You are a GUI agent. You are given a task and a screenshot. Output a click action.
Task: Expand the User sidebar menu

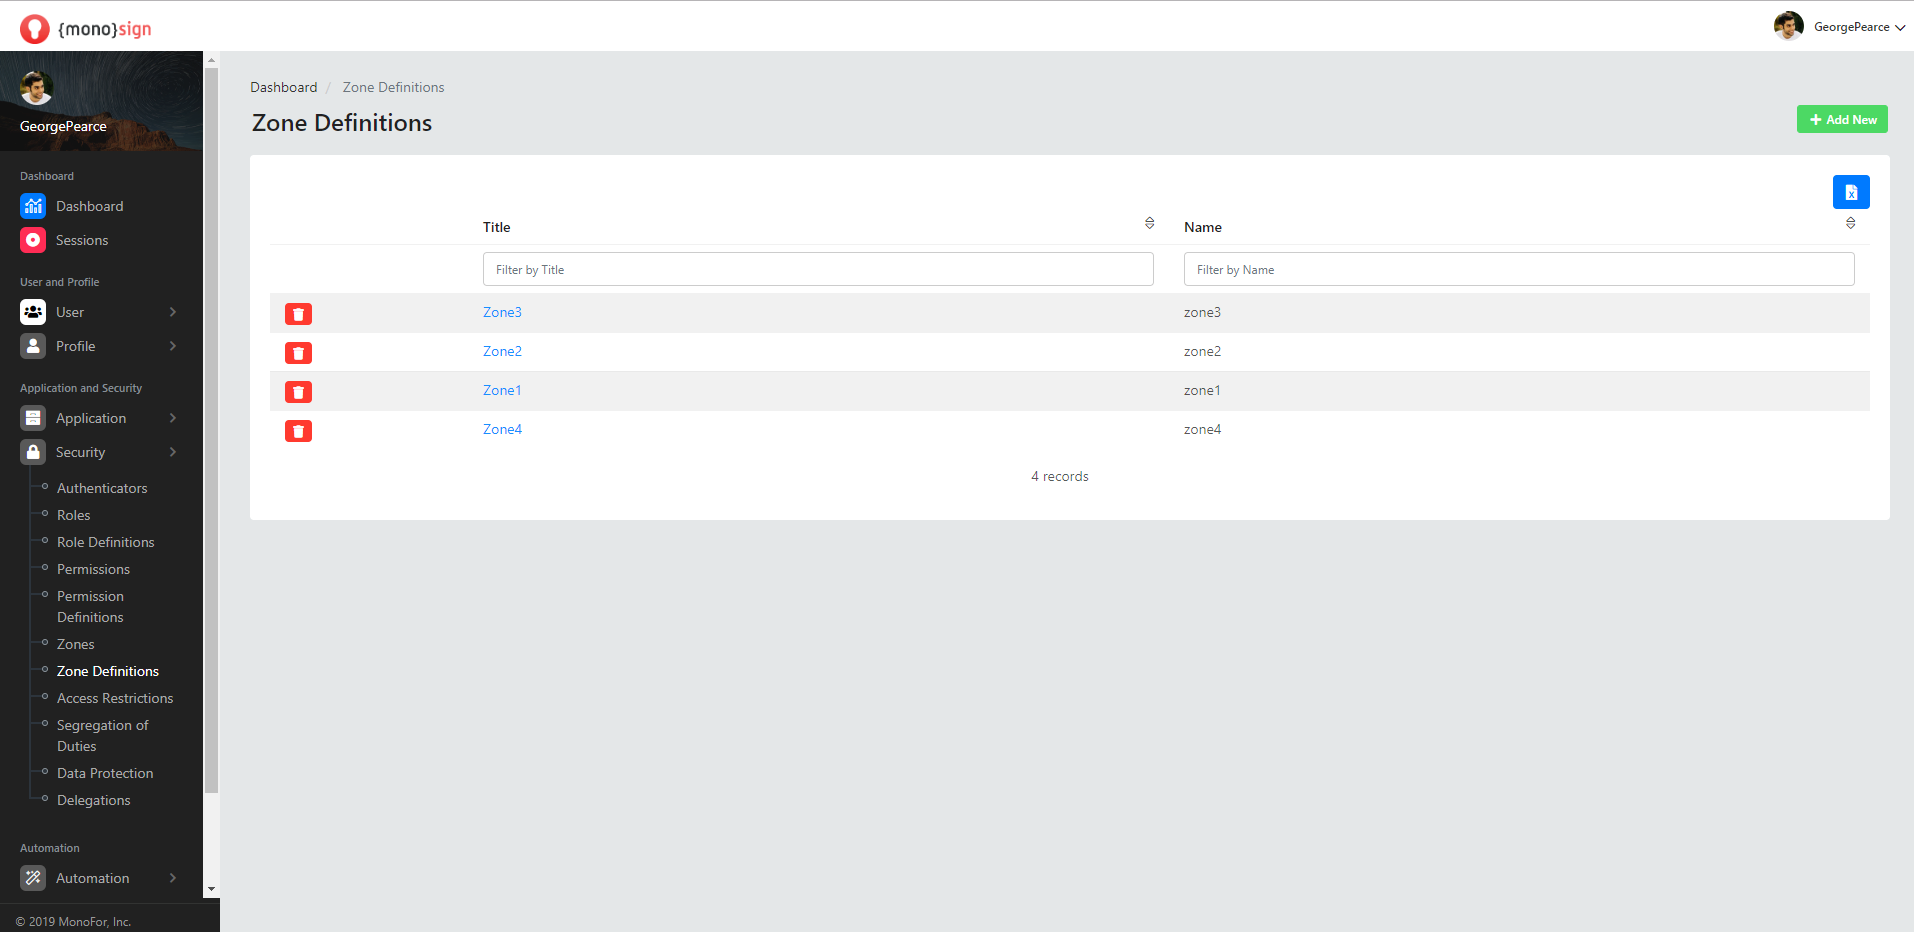[x=172, y=312]
